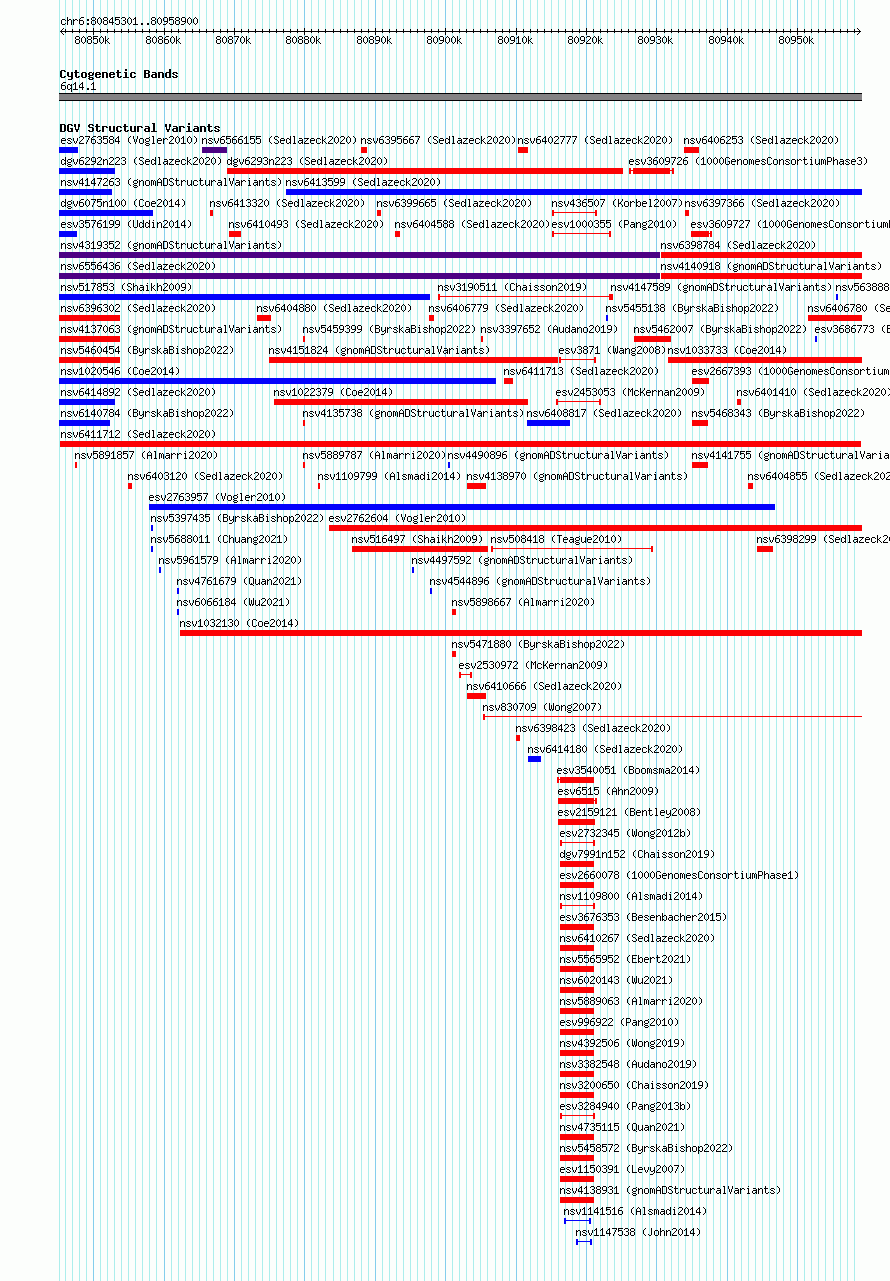Click esv1000355 (Pang2010) label
The image size is (890, 1281).
614,224
